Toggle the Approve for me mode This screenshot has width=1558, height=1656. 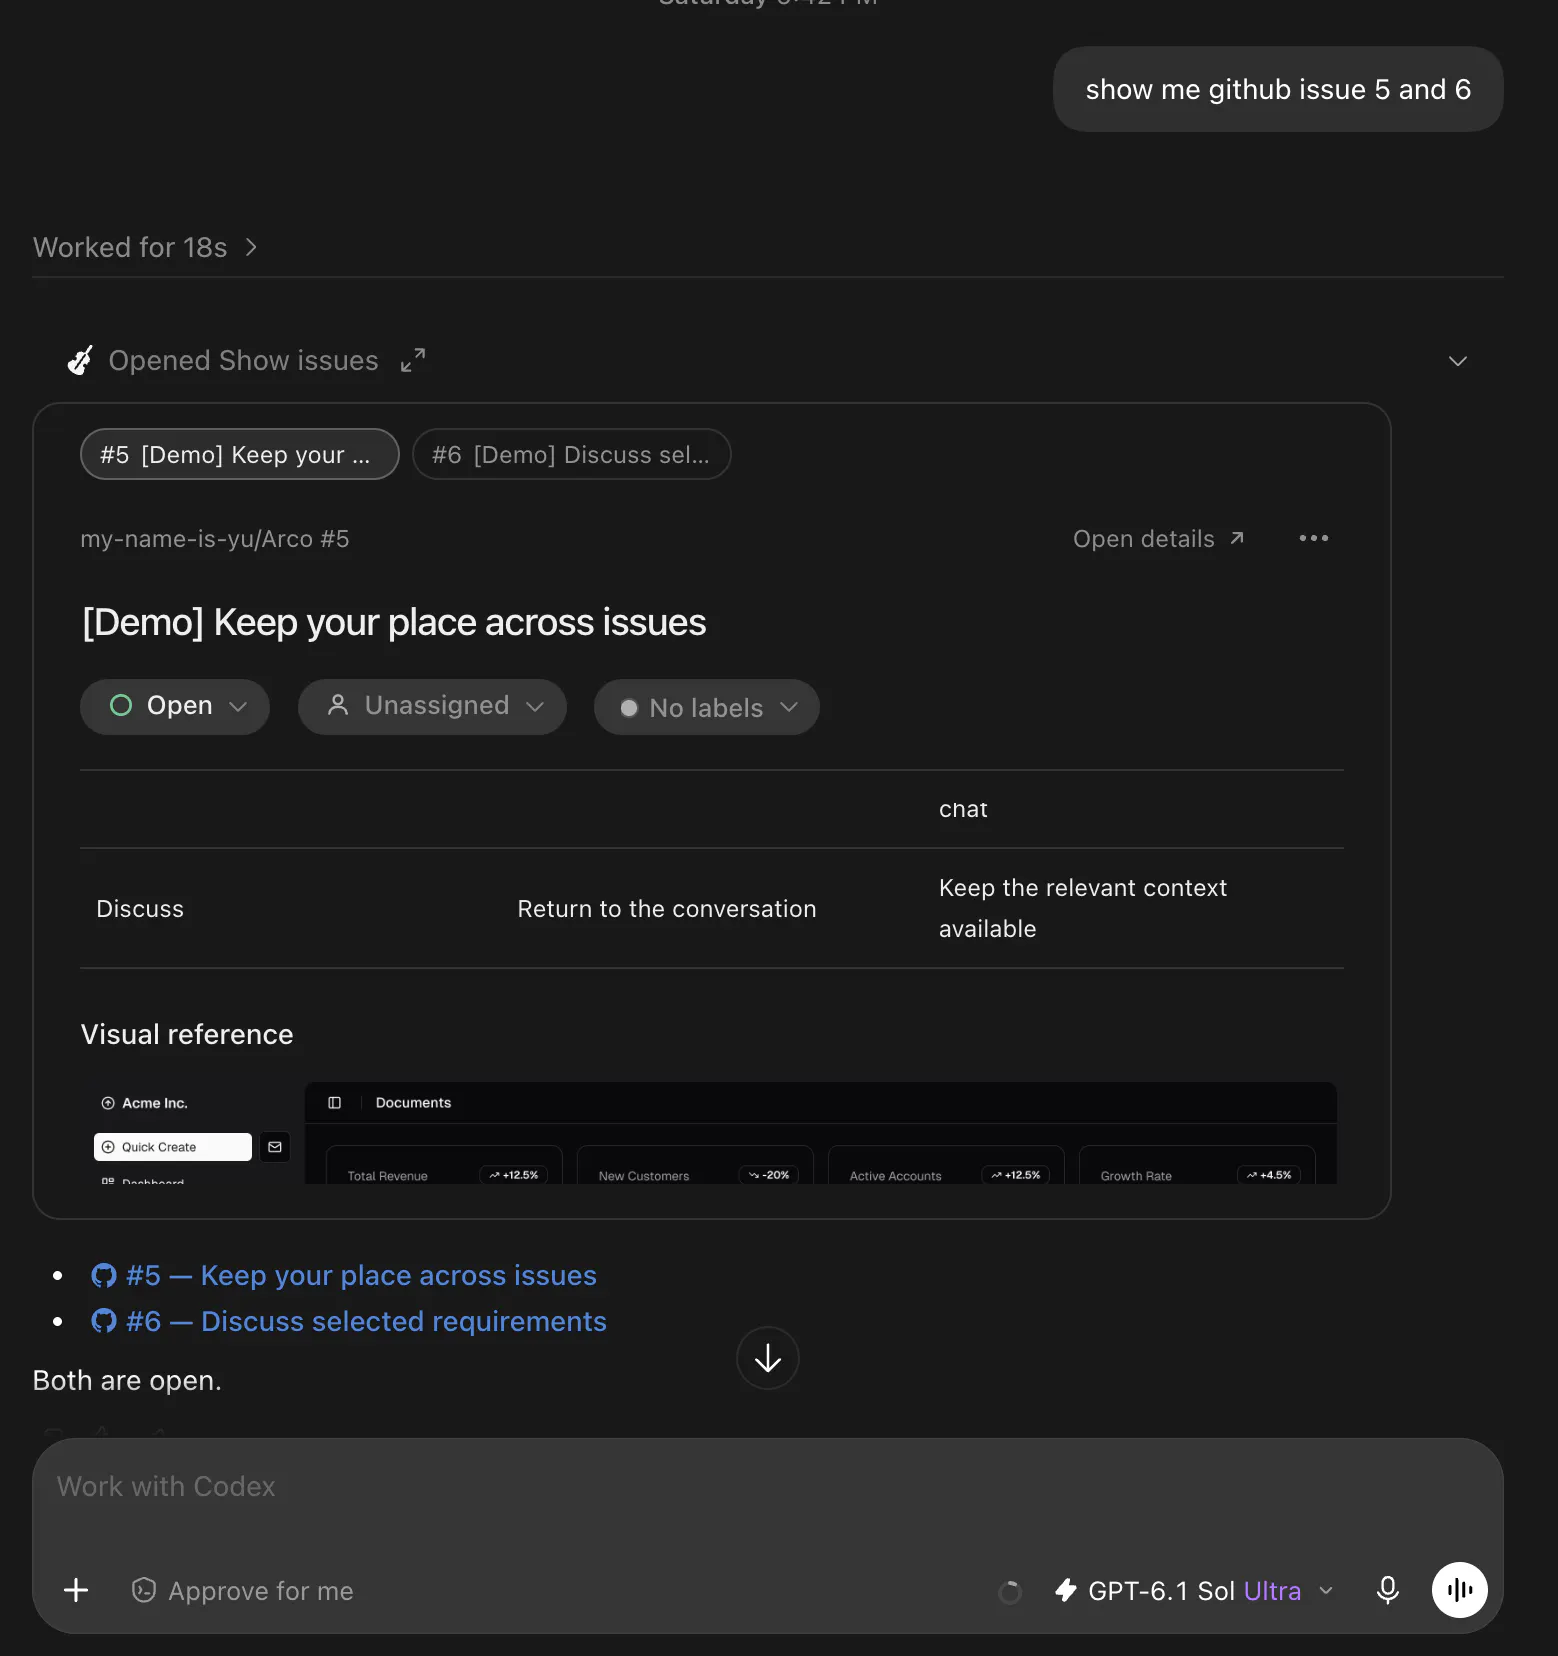coord(243,1591)
